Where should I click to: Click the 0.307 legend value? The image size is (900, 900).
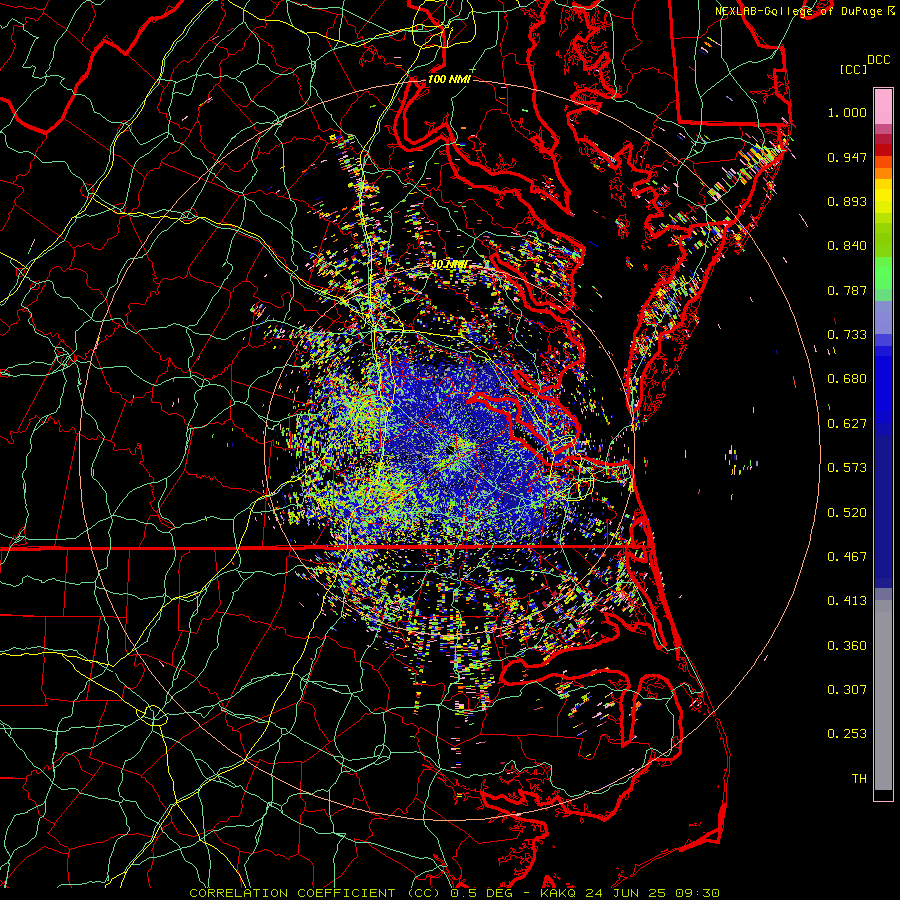847,690
